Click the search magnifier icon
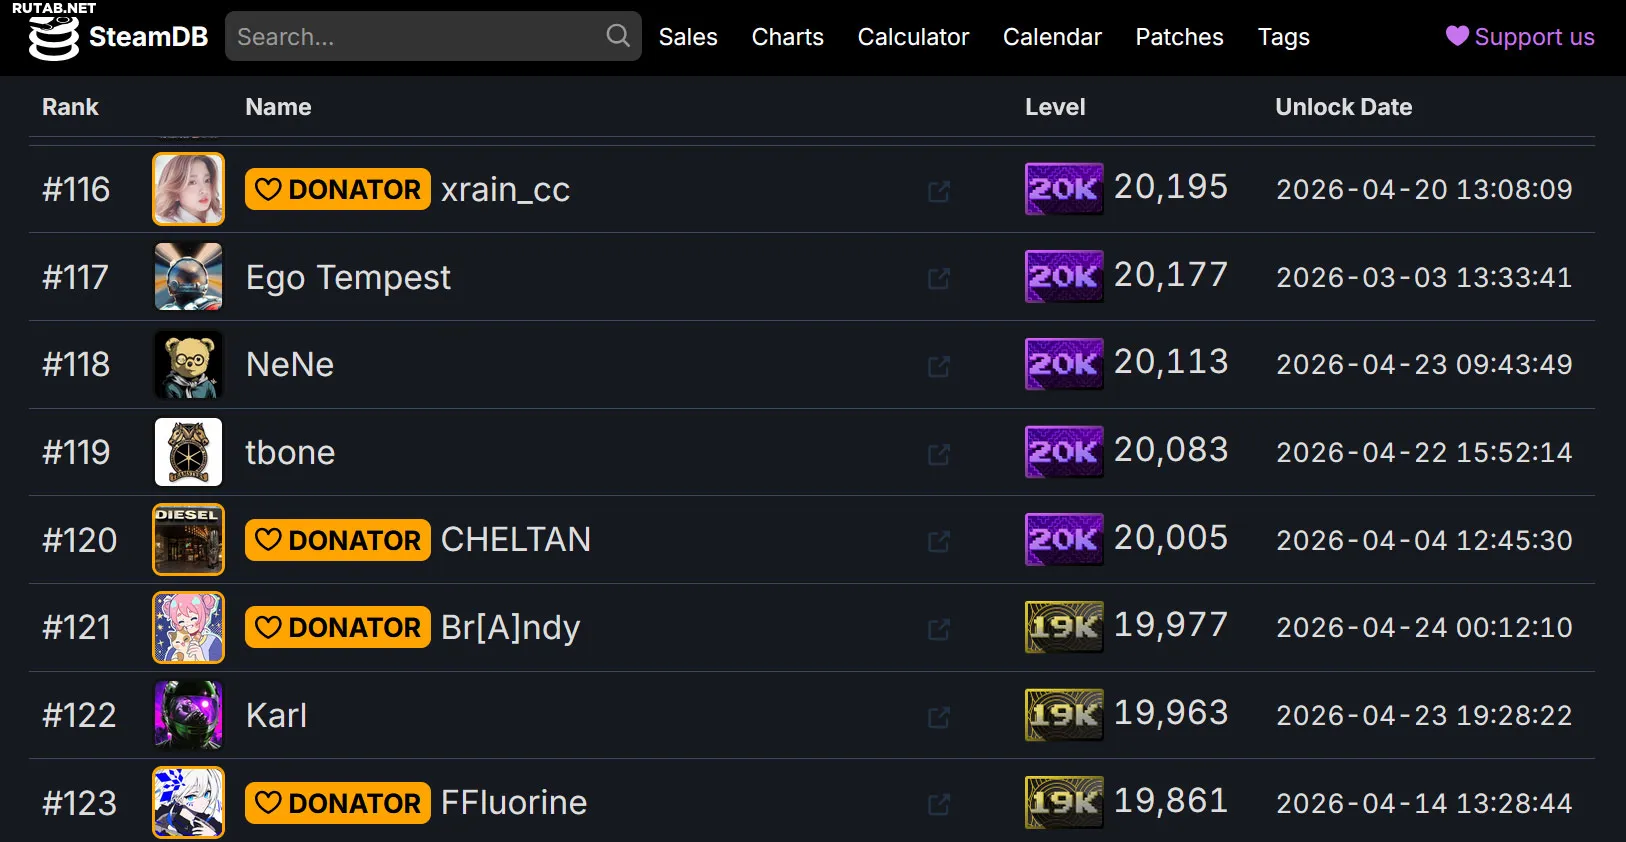1626x842 pixels. [x=618, y=36]
